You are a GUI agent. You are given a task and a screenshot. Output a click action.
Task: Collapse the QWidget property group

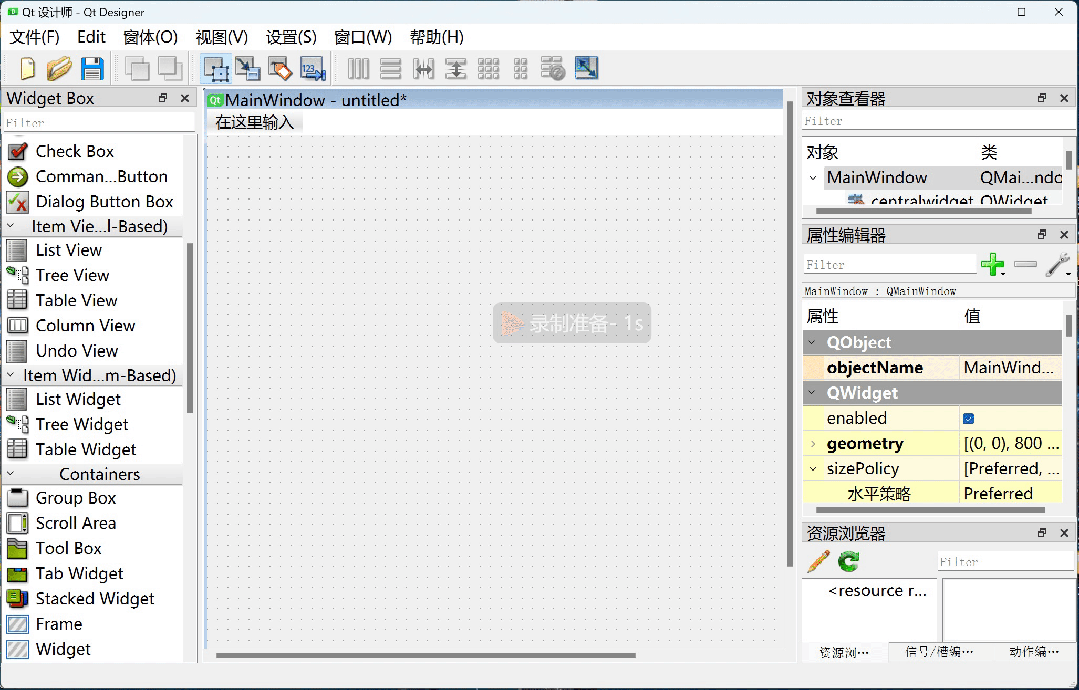tap(812, 393)
